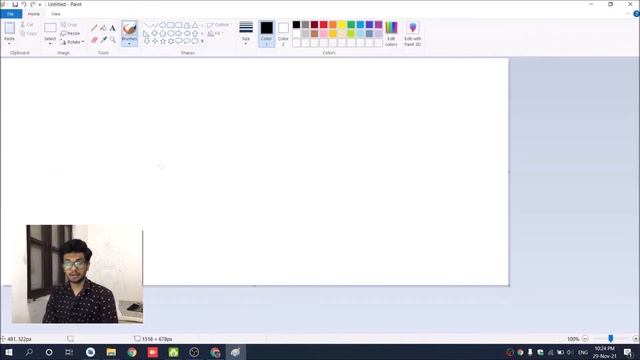Open the Select dropdown arrow
The image size is (640, 360).
[50, 43]
